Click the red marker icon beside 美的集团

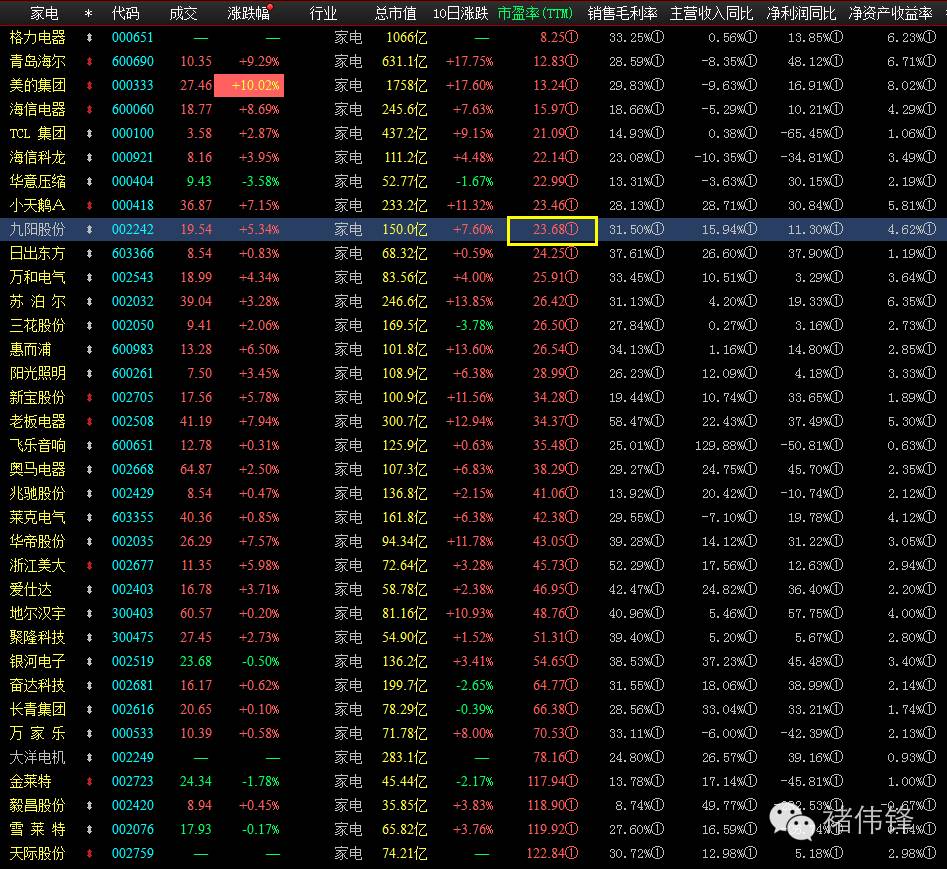coord(89,85)
